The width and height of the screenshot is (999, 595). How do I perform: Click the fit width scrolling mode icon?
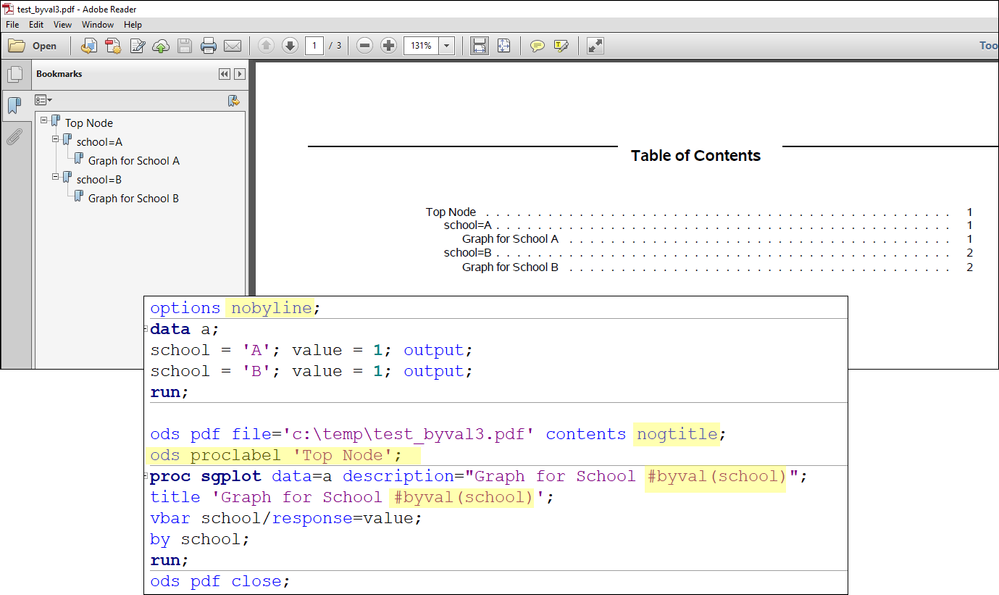tap(479, 46)
